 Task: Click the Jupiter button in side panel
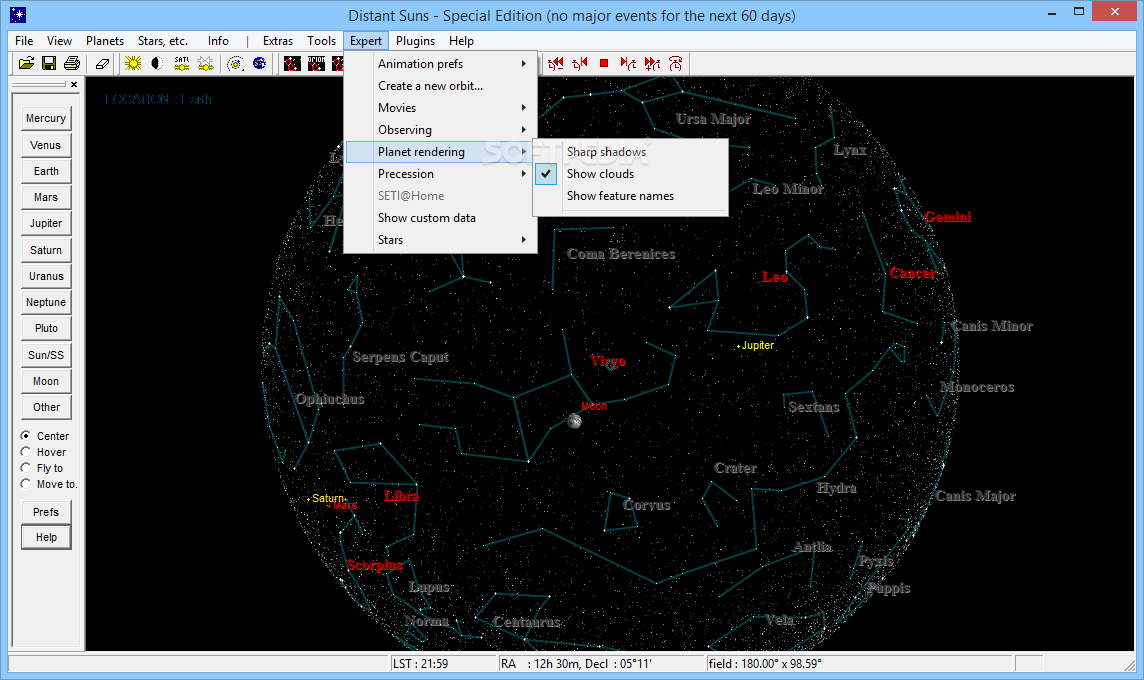[x=46, y=223]
